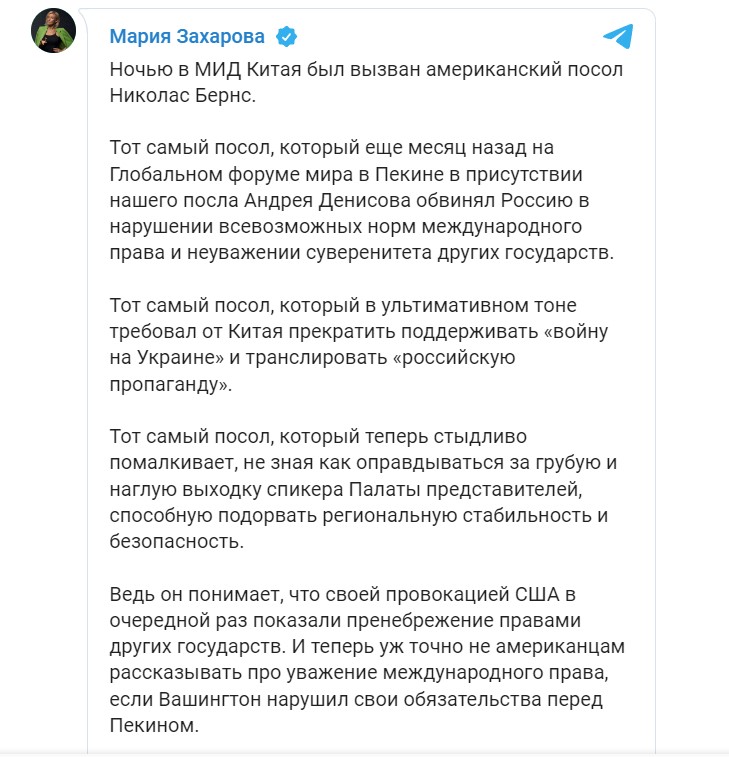
Task: Click the name "Андрея Денисова" in the text
Action: coord(308,200)
